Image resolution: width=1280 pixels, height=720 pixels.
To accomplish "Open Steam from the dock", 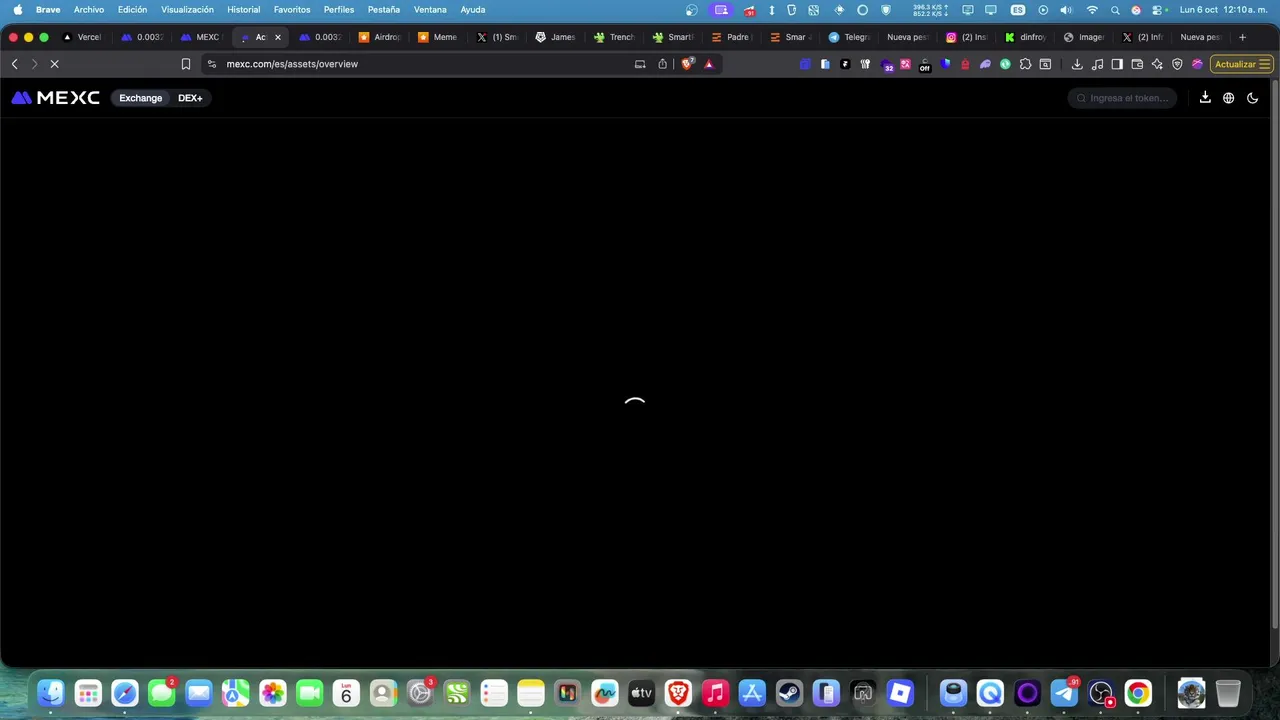I will click(789, 693).
